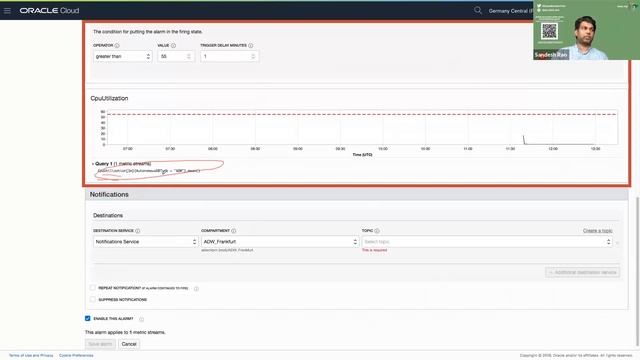Image resolution: width=640 pixels, height=360 pixels.
Task: Open Terms of Use and Privacy link
Action: [x=31, y=356]
